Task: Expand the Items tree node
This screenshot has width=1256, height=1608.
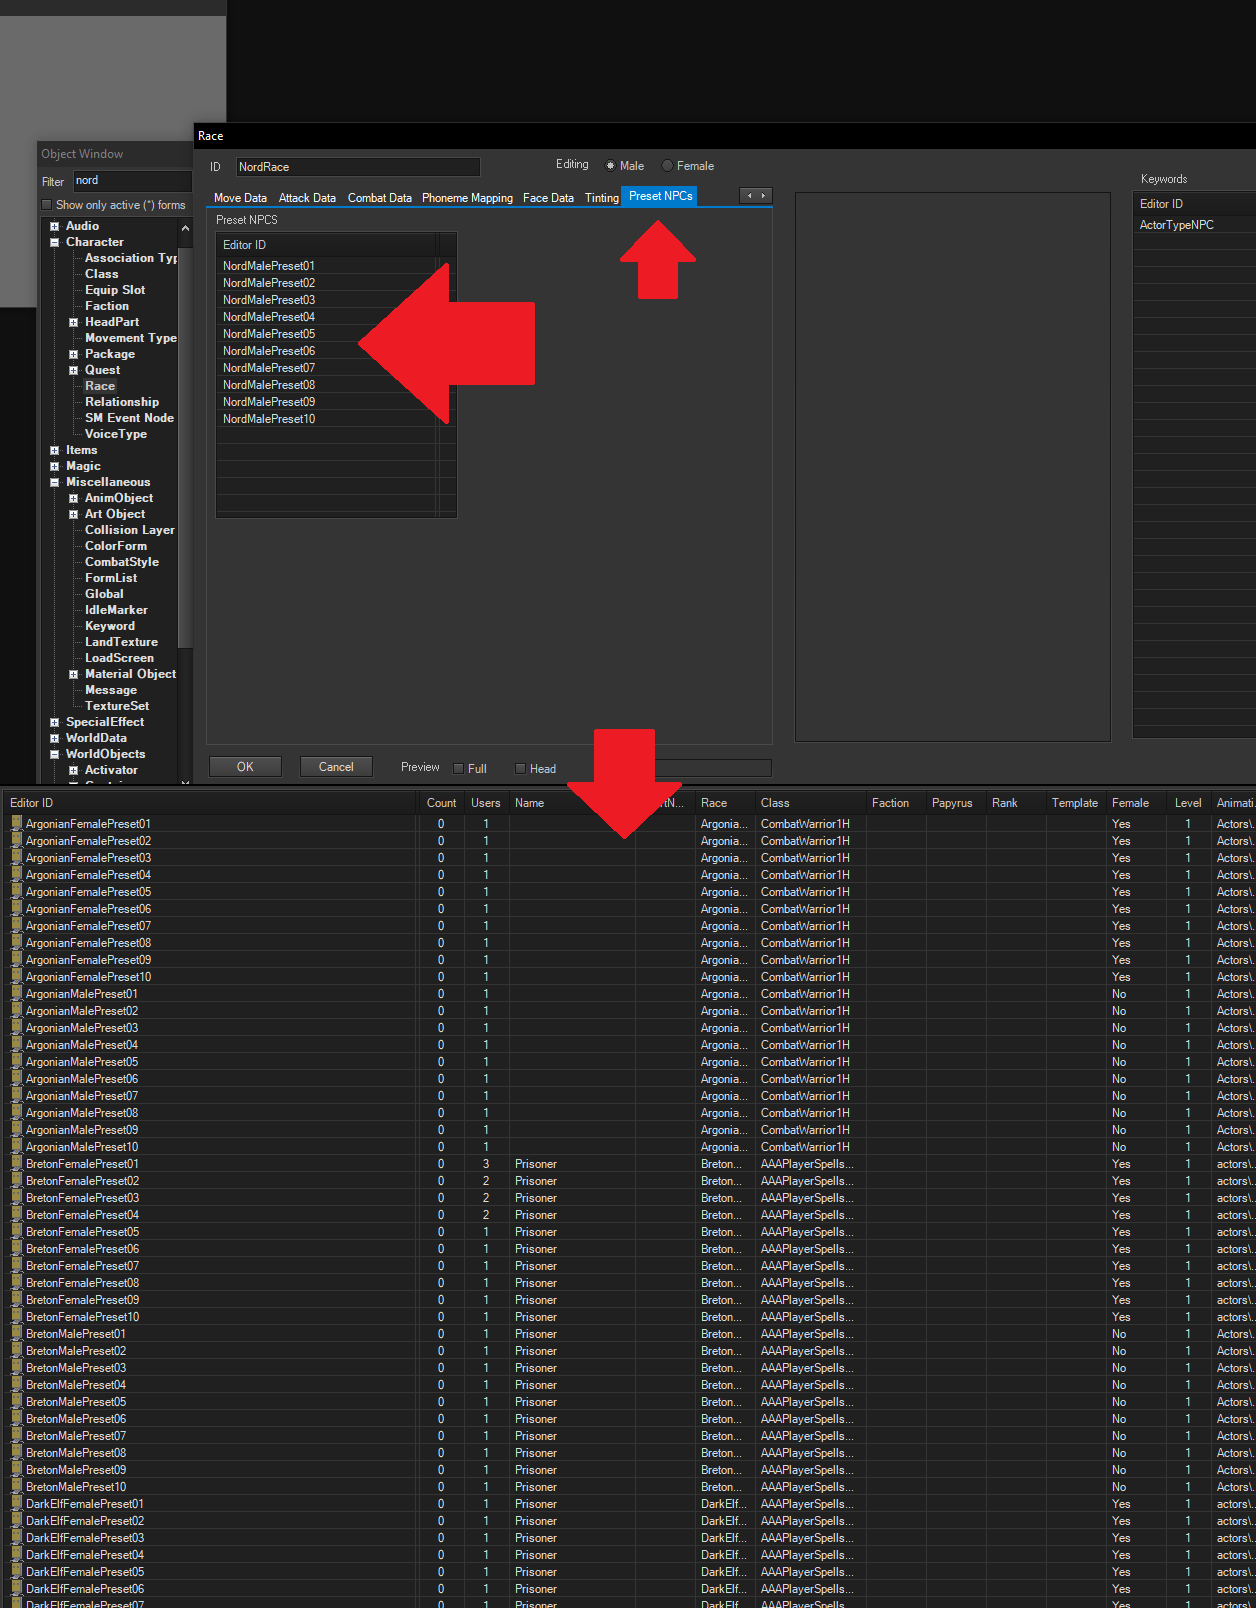Action: (x=55, y=451)
